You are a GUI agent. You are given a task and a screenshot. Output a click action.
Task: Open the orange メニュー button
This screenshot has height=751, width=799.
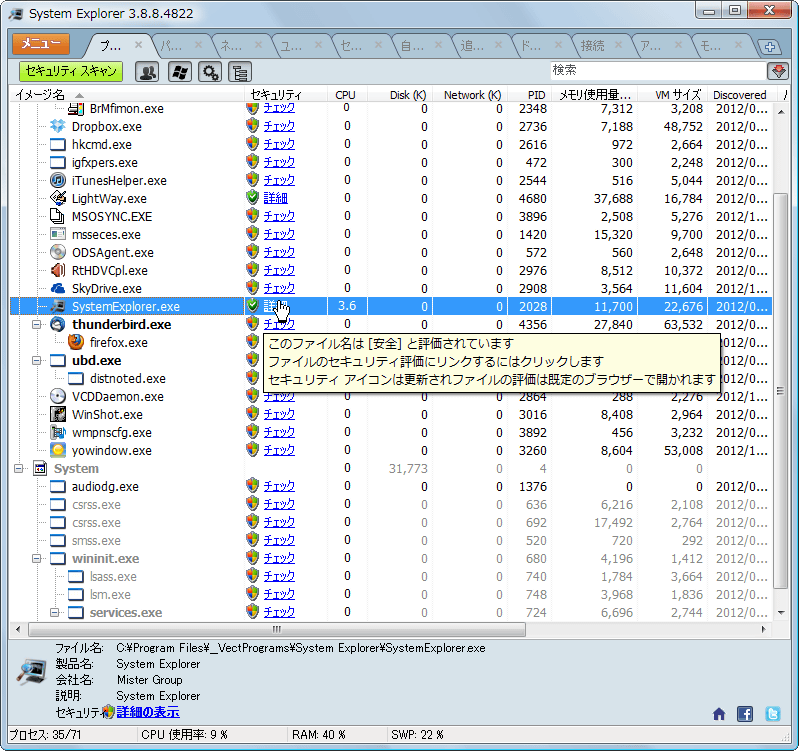[41, 44]
